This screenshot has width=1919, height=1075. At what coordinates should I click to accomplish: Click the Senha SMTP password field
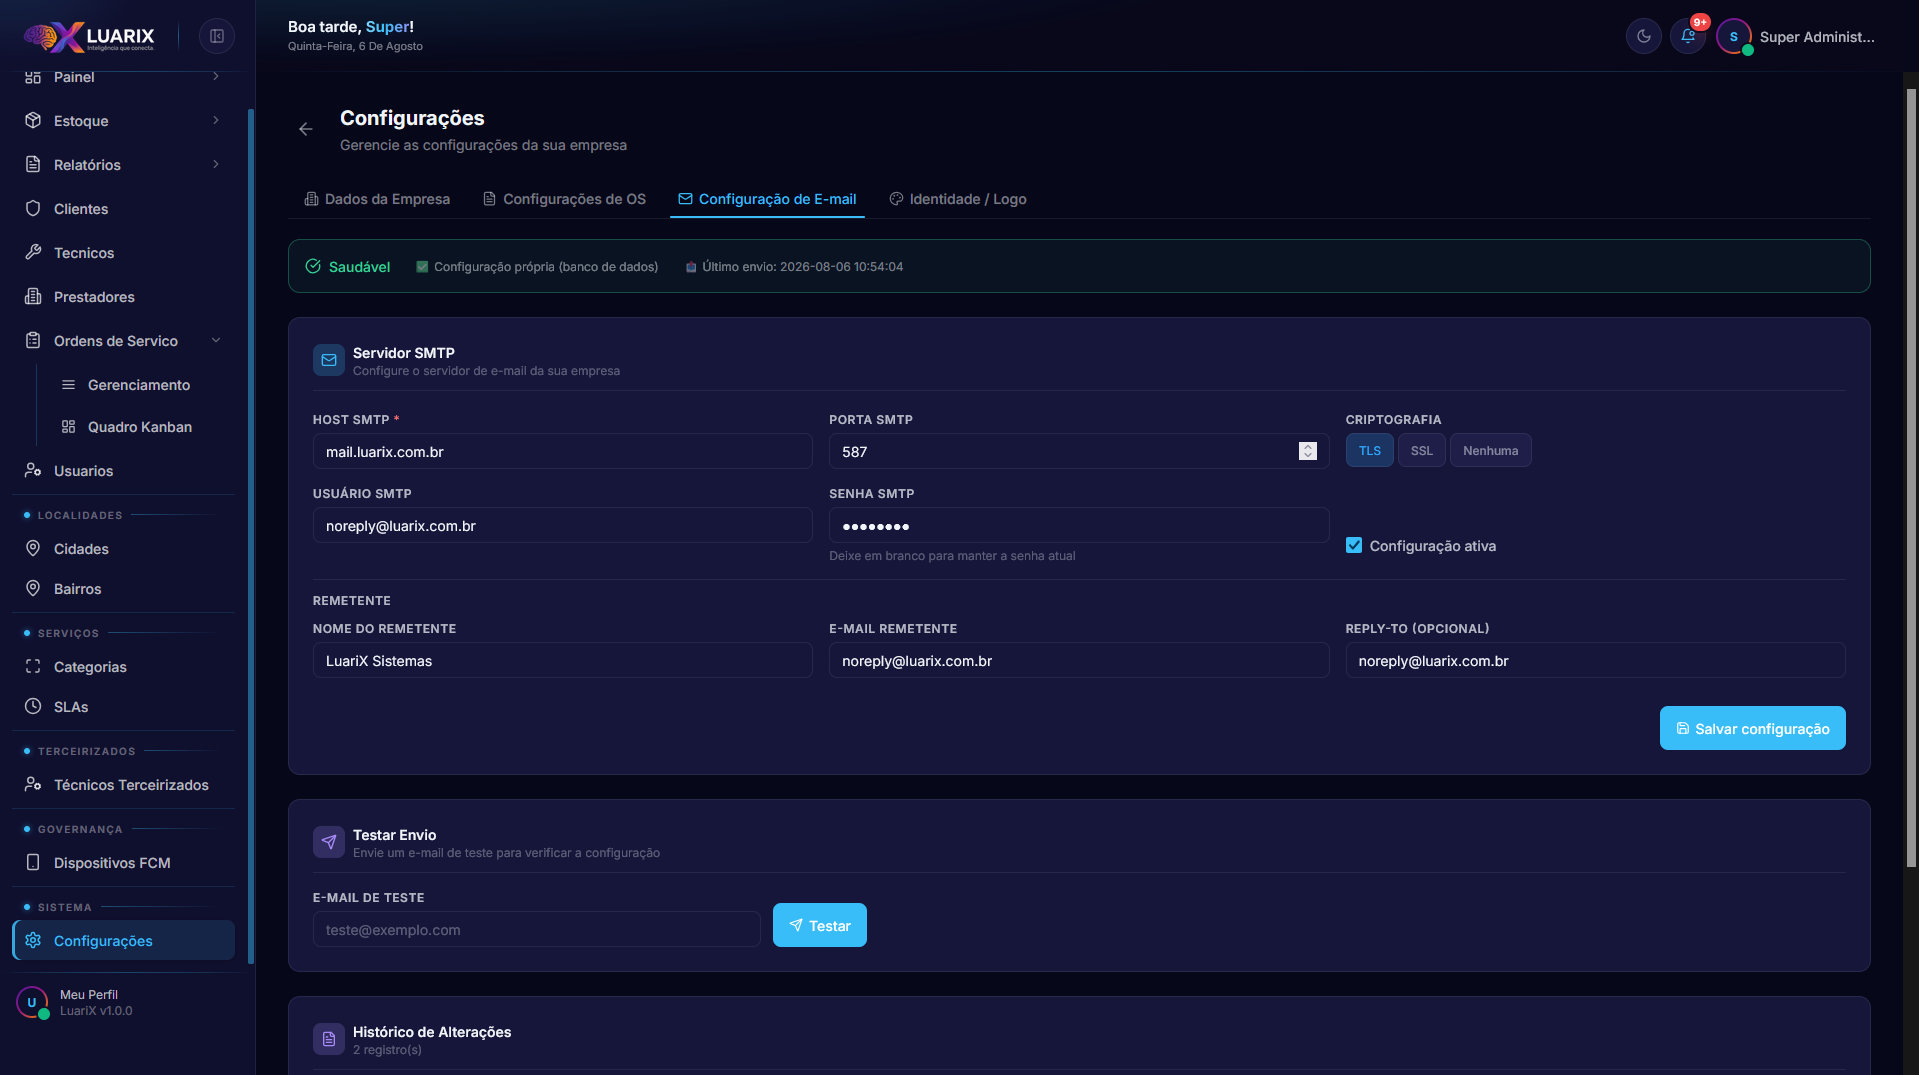[x=1079, y=525]
